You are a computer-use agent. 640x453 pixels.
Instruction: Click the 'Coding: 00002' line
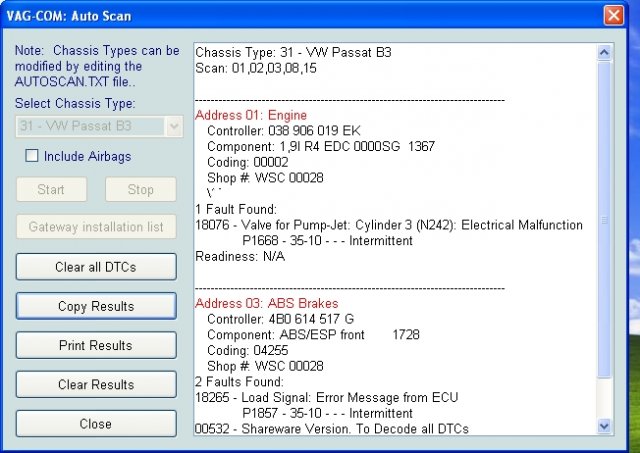click(248, 162)
